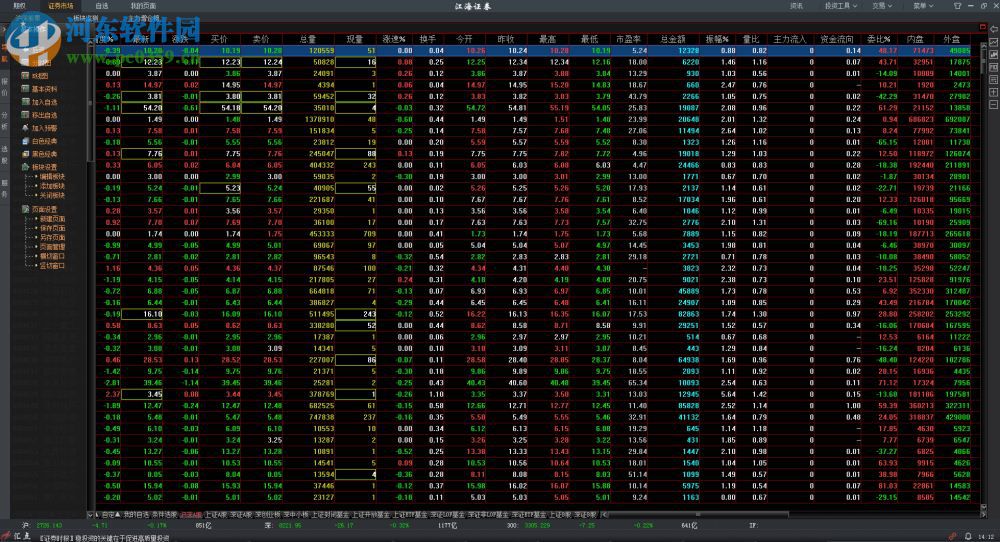Click the 黑色经典 theme icon
Viewport: 1000px width, 542px height.
26,154
